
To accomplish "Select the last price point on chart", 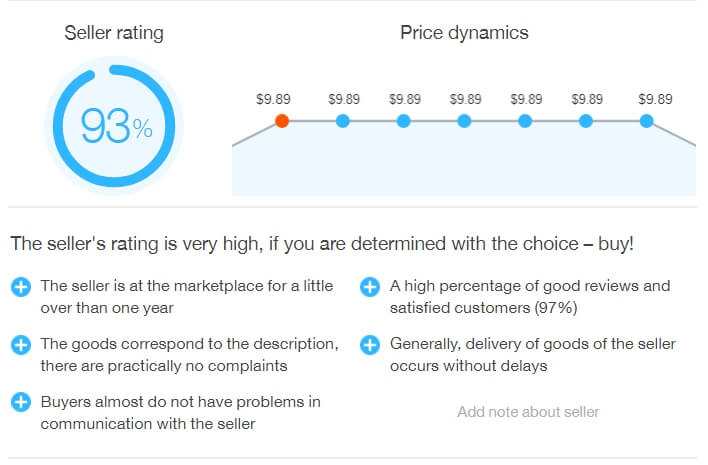I will click(x=647, y=121).
